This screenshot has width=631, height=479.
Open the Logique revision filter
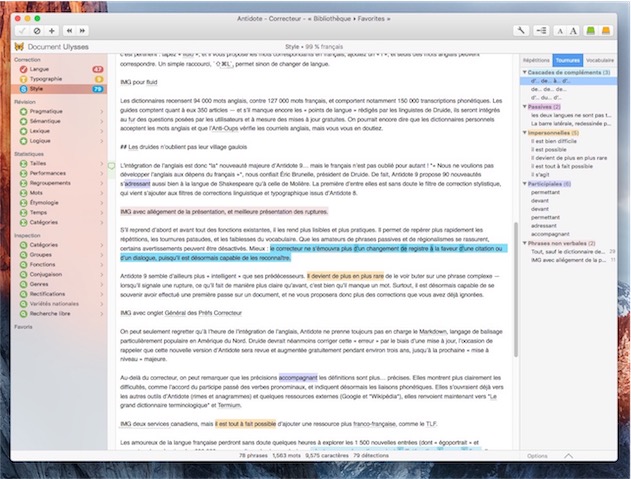pos(60,141)
